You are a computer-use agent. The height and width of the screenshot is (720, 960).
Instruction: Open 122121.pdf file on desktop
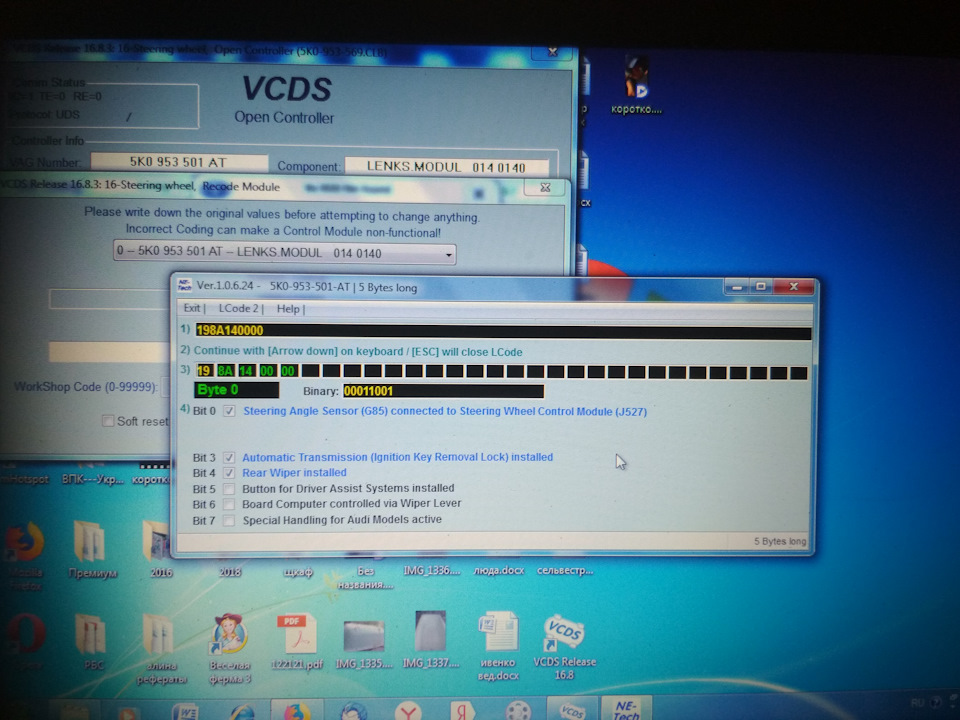click(296, 642)
